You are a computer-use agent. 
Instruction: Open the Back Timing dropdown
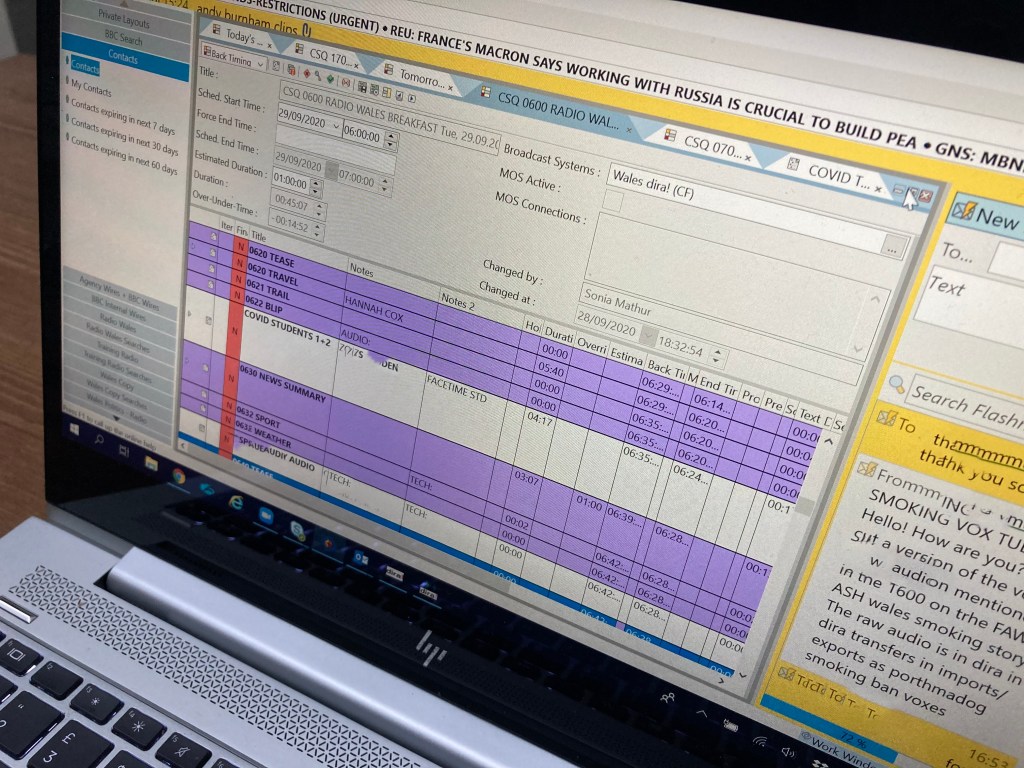(260, 63)
